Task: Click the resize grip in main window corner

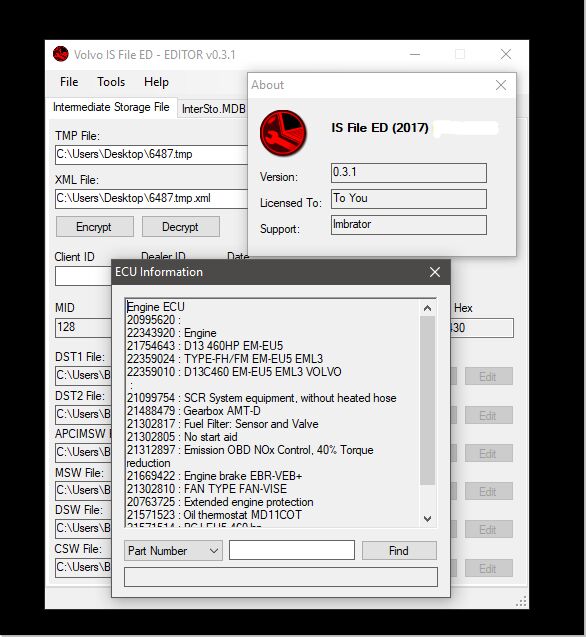Action: [x=521, y=601]
